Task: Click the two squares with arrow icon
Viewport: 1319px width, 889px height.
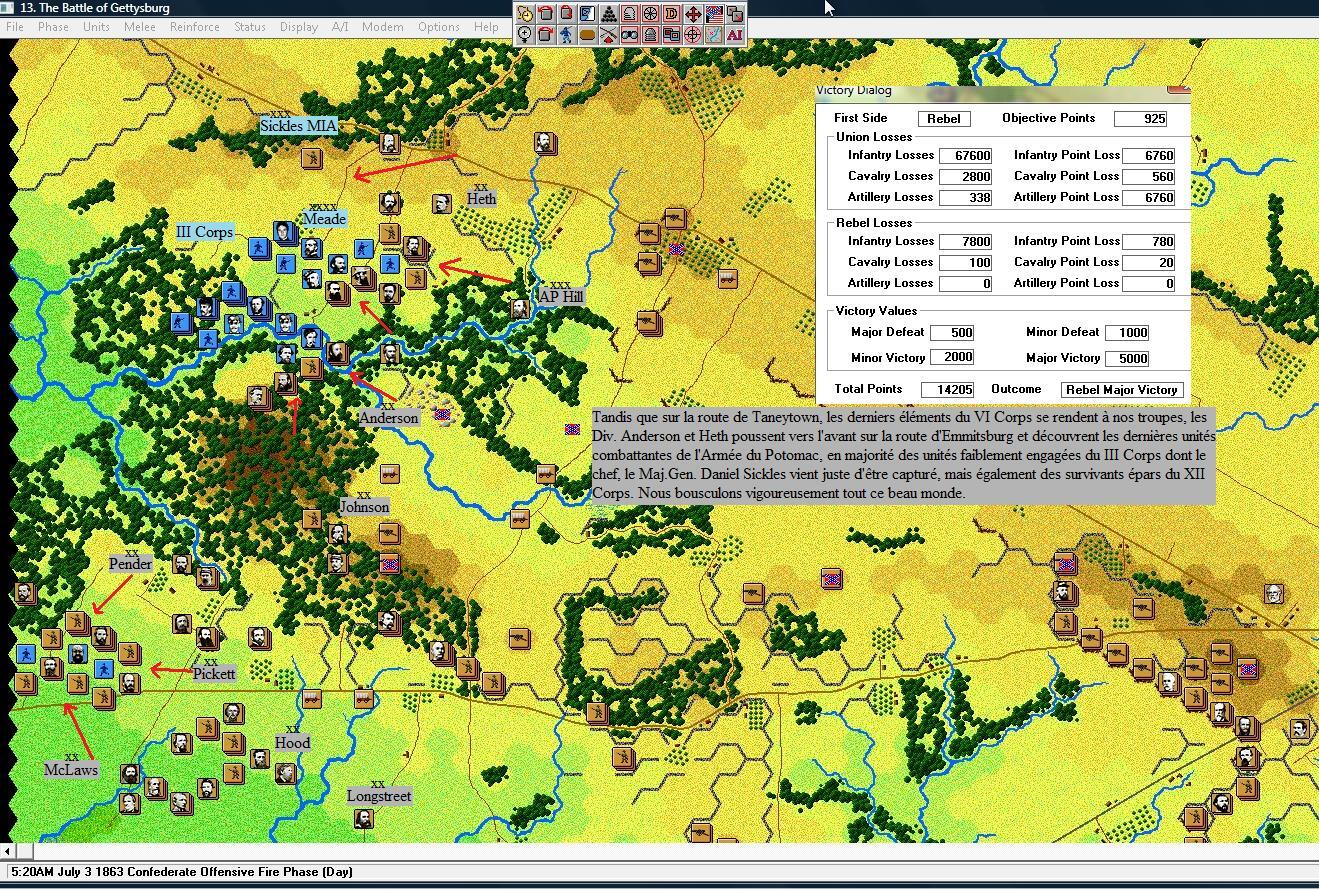Action: coord(734,14)
